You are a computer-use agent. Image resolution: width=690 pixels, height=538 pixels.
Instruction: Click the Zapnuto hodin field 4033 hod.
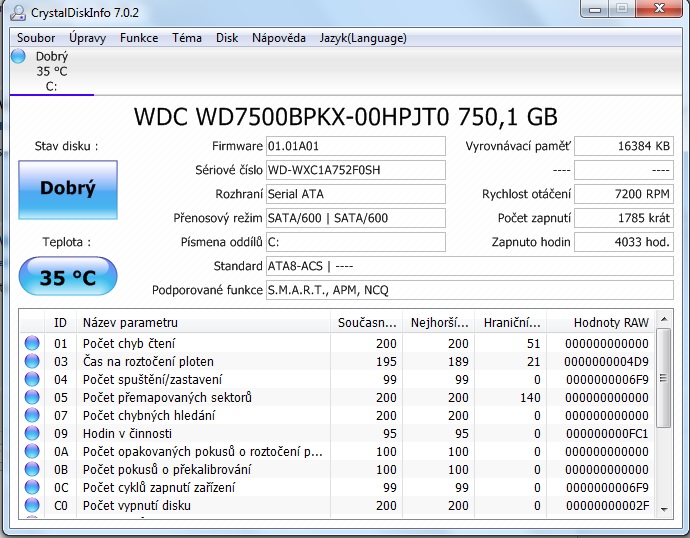tap(624, 242)
